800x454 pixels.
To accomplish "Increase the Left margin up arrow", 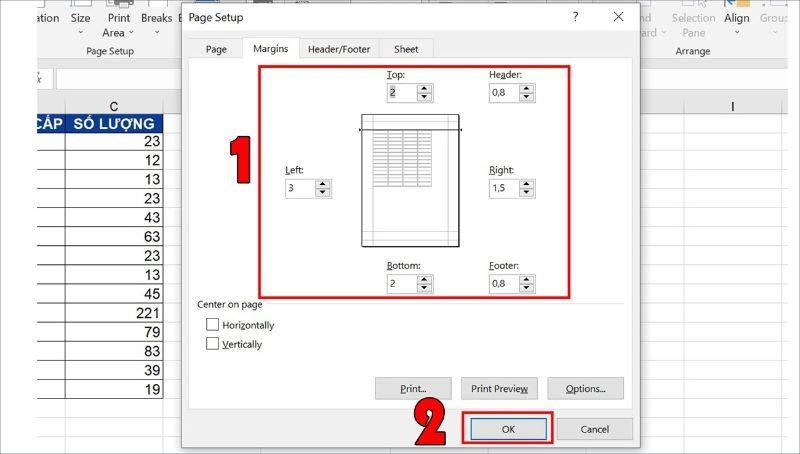I will coord(322,184).
